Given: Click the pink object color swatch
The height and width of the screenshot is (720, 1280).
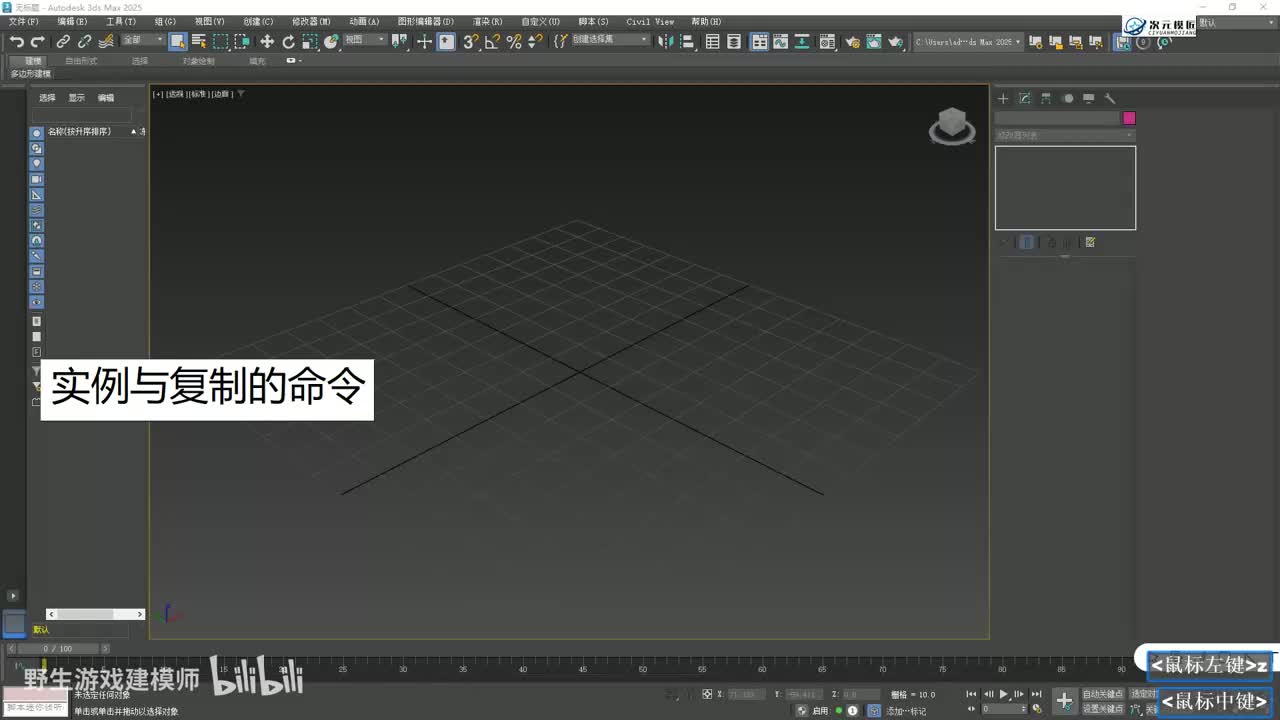Looking at the screenshot, I should point(1129,118).
